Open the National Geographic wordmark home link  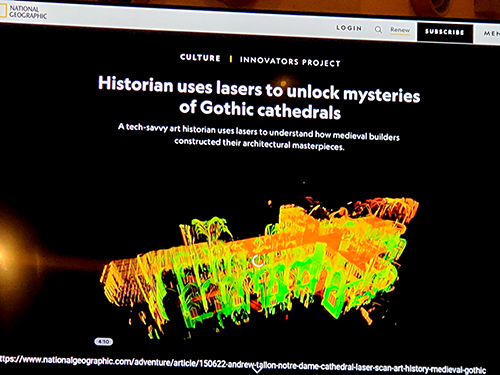[x=28, y=12]
